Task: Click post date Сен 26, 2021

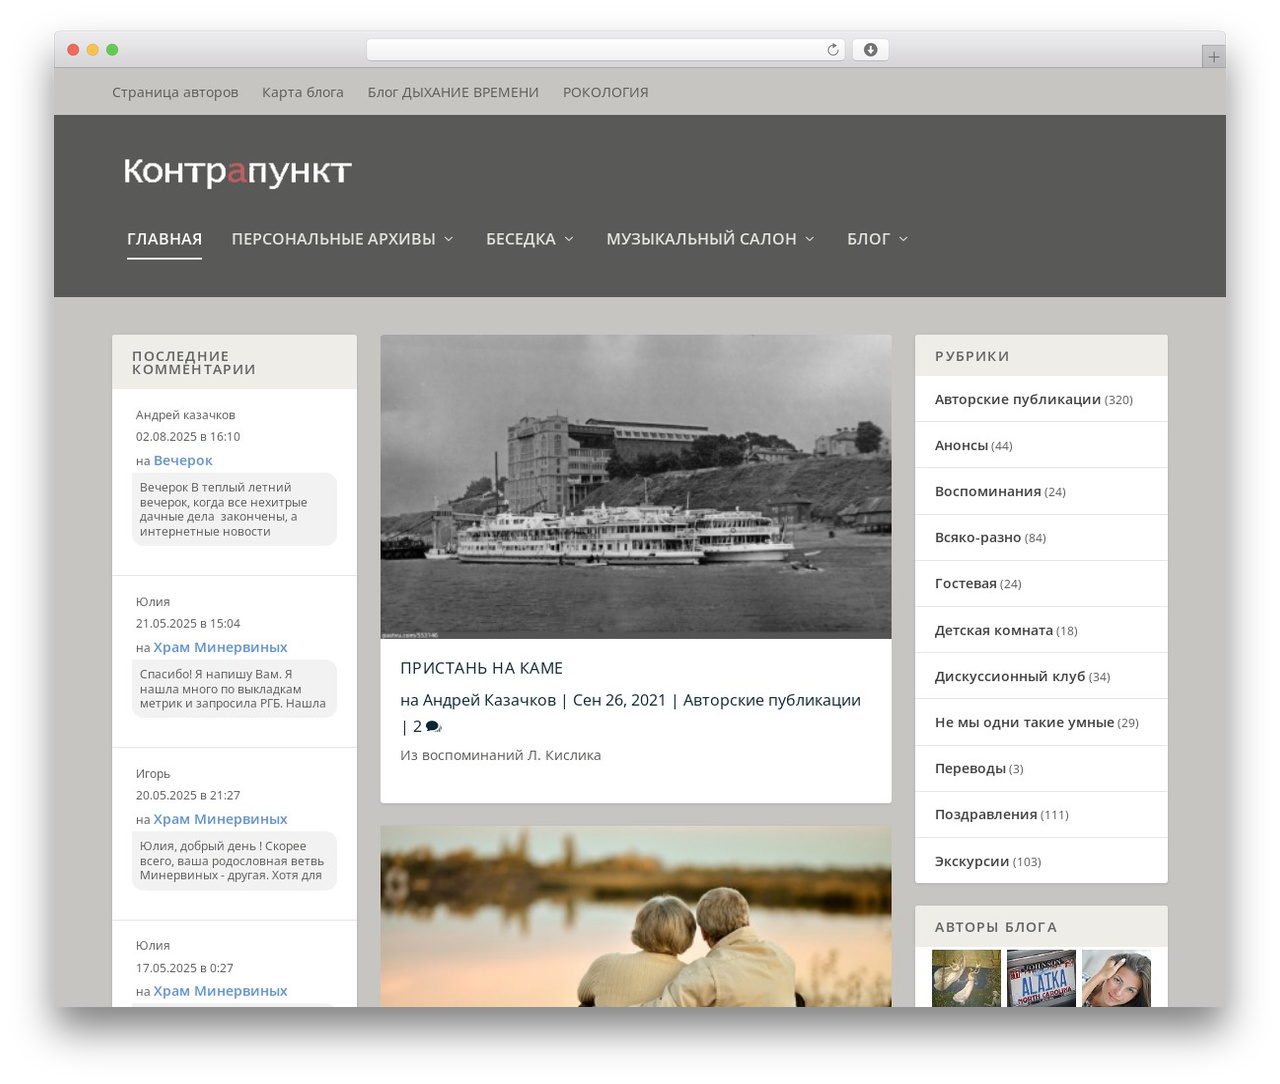Action: (619, 700)
